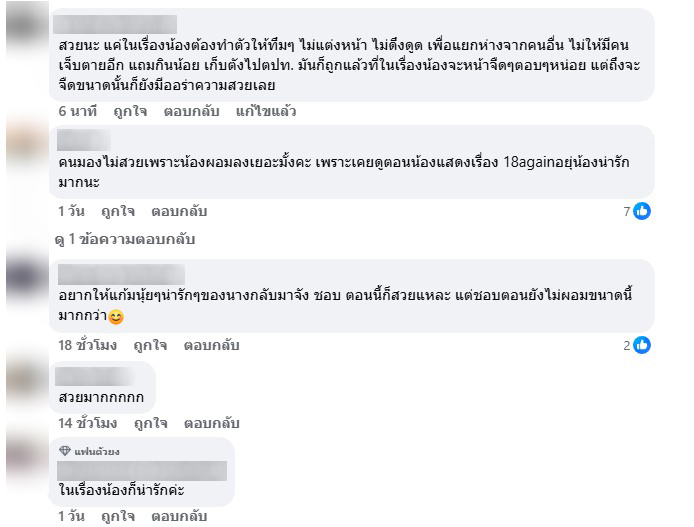Reply to the comment posted 6 นาที ago

point(191,111)
